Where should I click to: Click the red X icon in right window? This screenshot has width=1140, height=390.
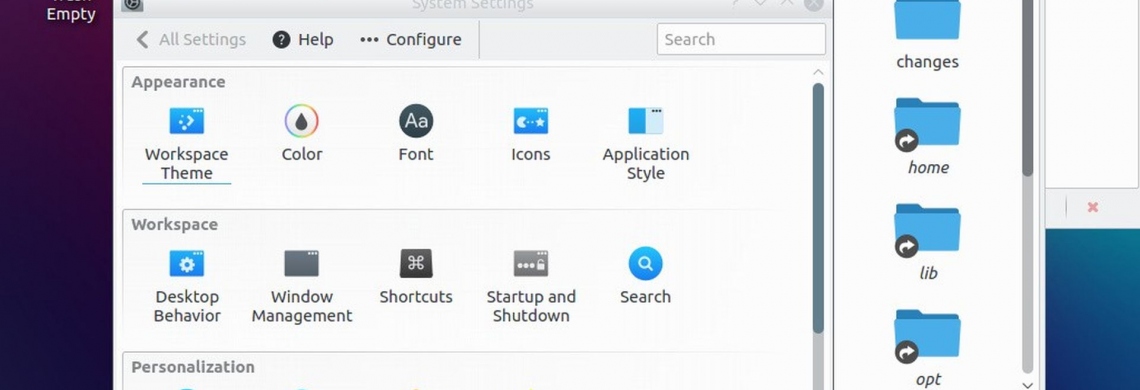(x=1092, y=207)
